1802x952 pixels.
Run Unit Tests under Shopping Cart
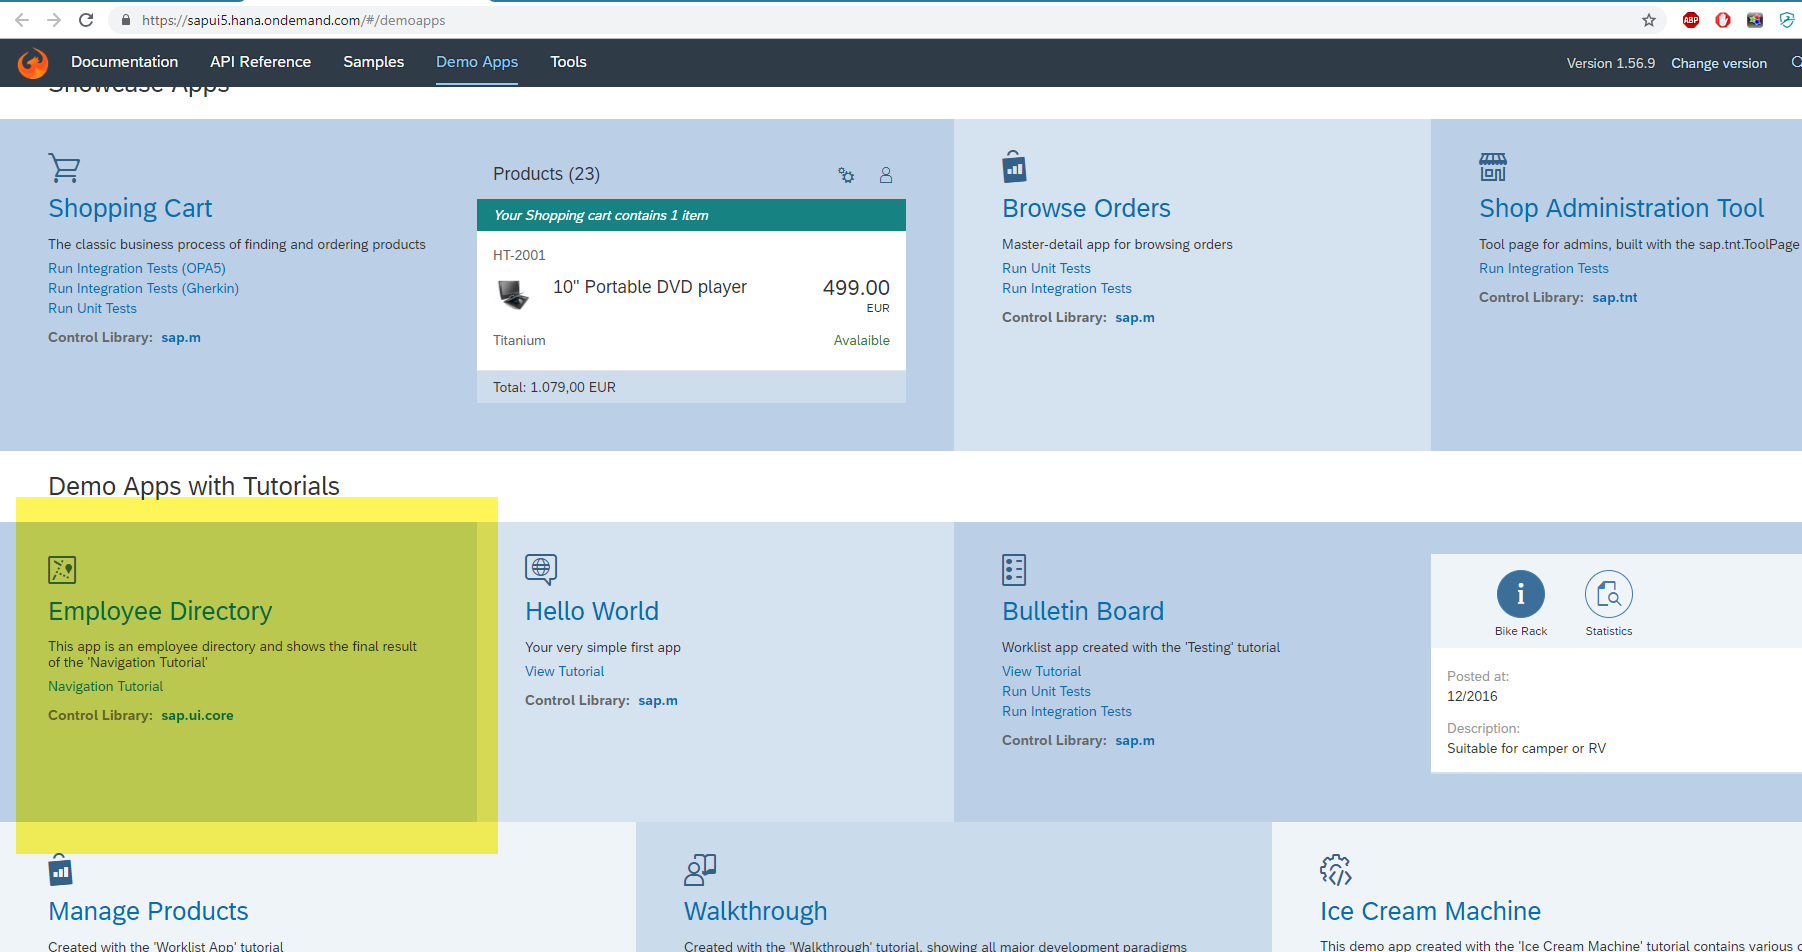pos(92,308)
